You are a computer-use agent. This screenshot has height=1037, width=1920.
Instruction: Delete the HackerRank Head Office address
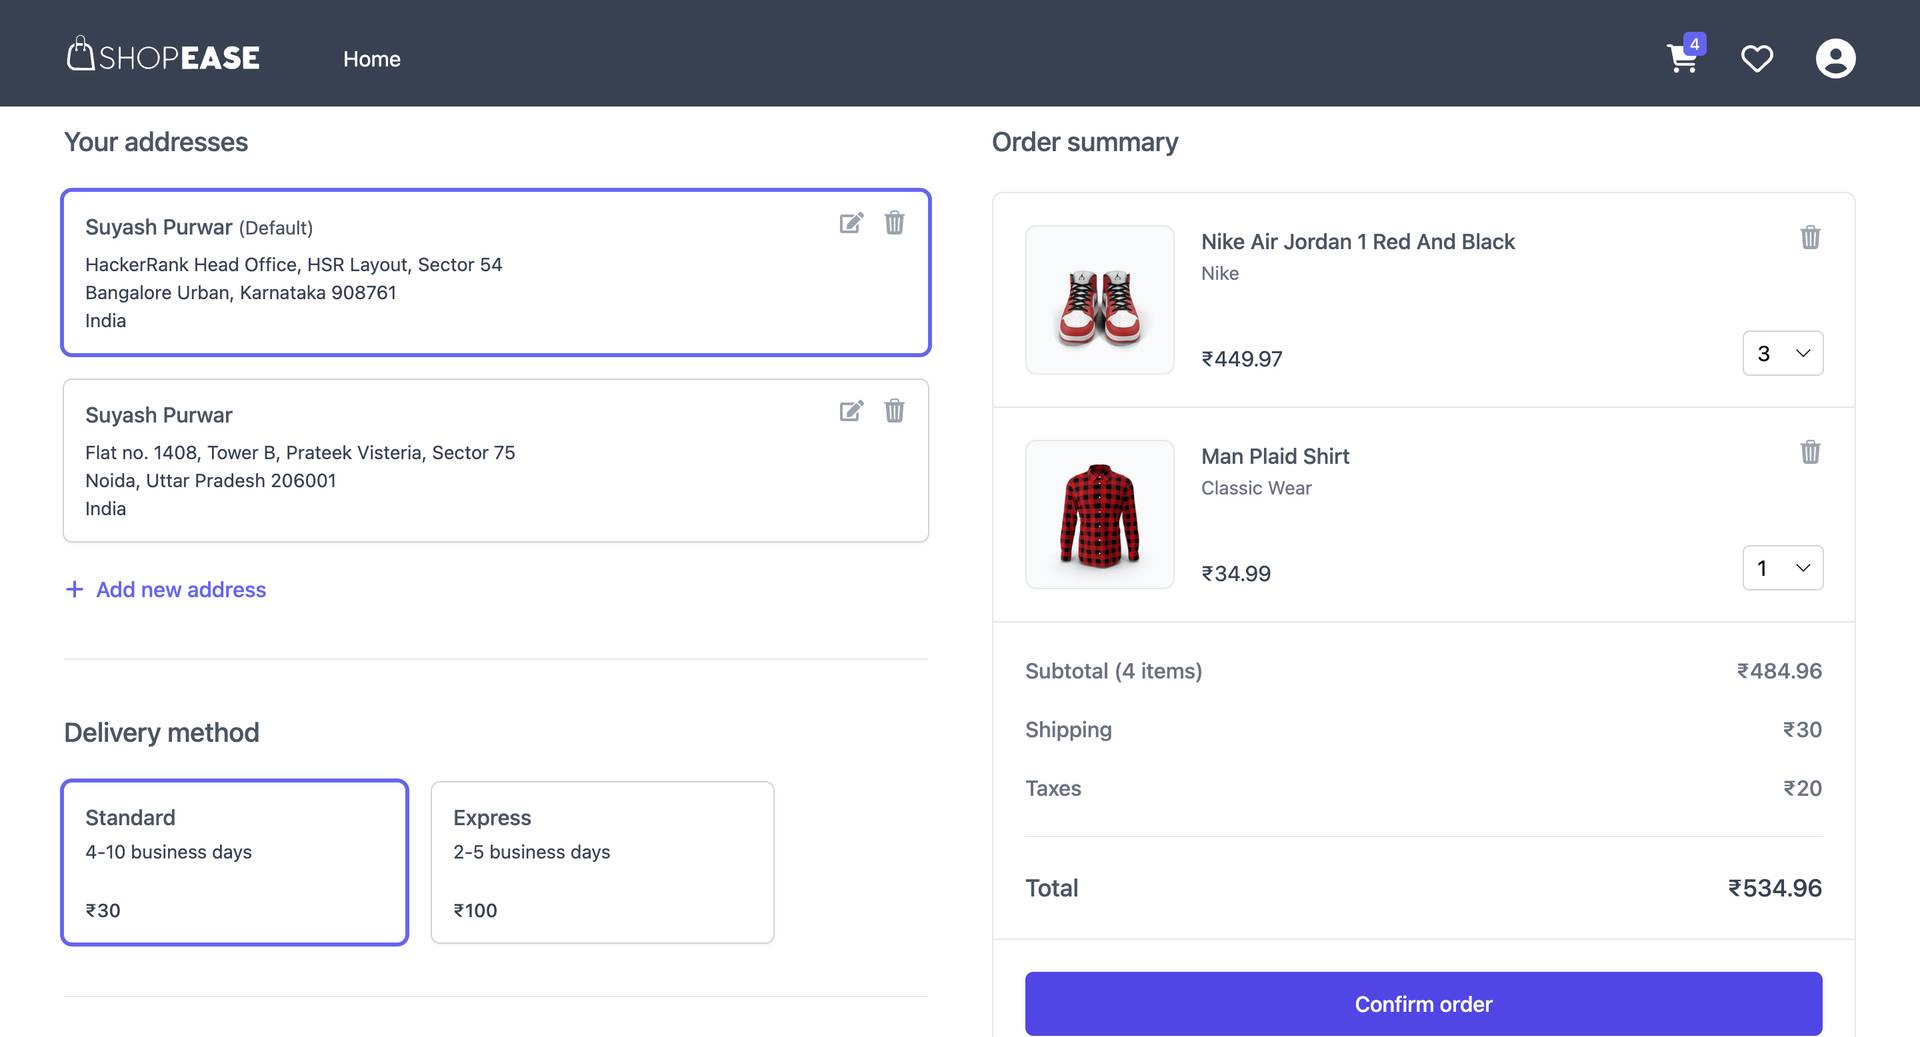pos(894,222)
